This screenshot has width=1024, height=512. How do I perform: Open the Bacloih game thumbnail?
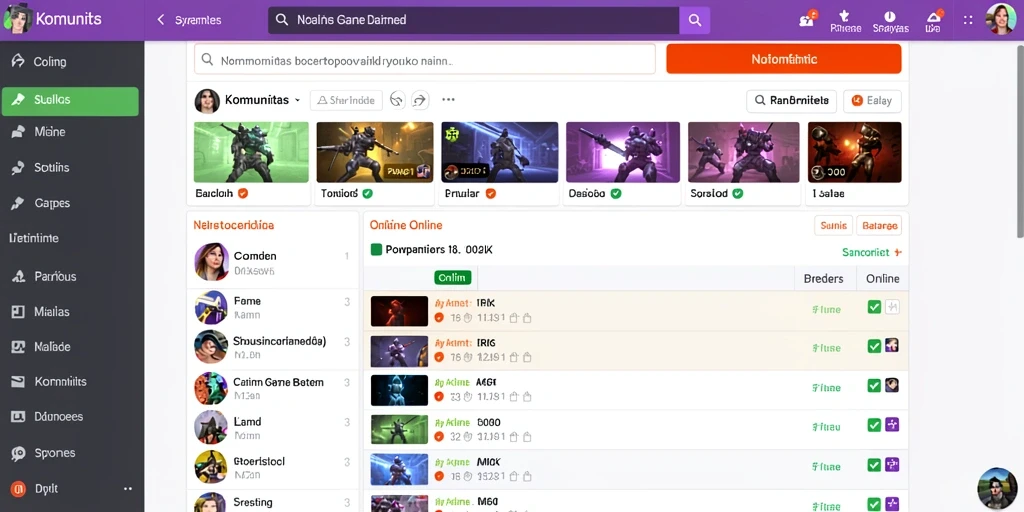(251, 152)
